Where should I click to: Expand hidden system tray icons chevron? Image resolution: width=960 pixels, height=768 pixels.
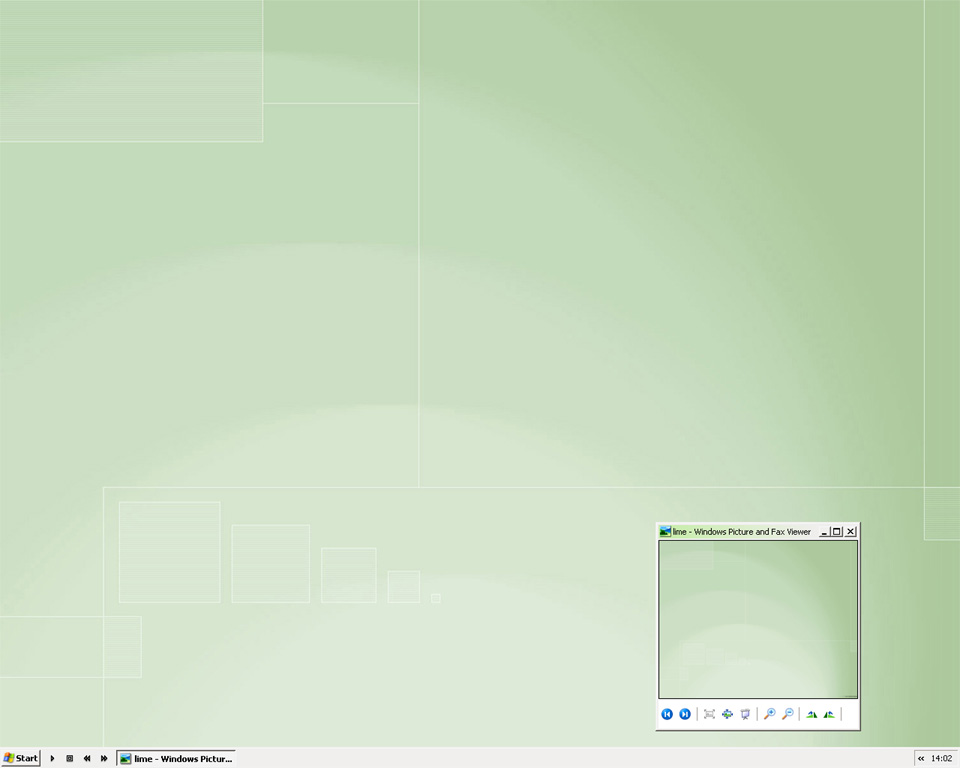921,759
